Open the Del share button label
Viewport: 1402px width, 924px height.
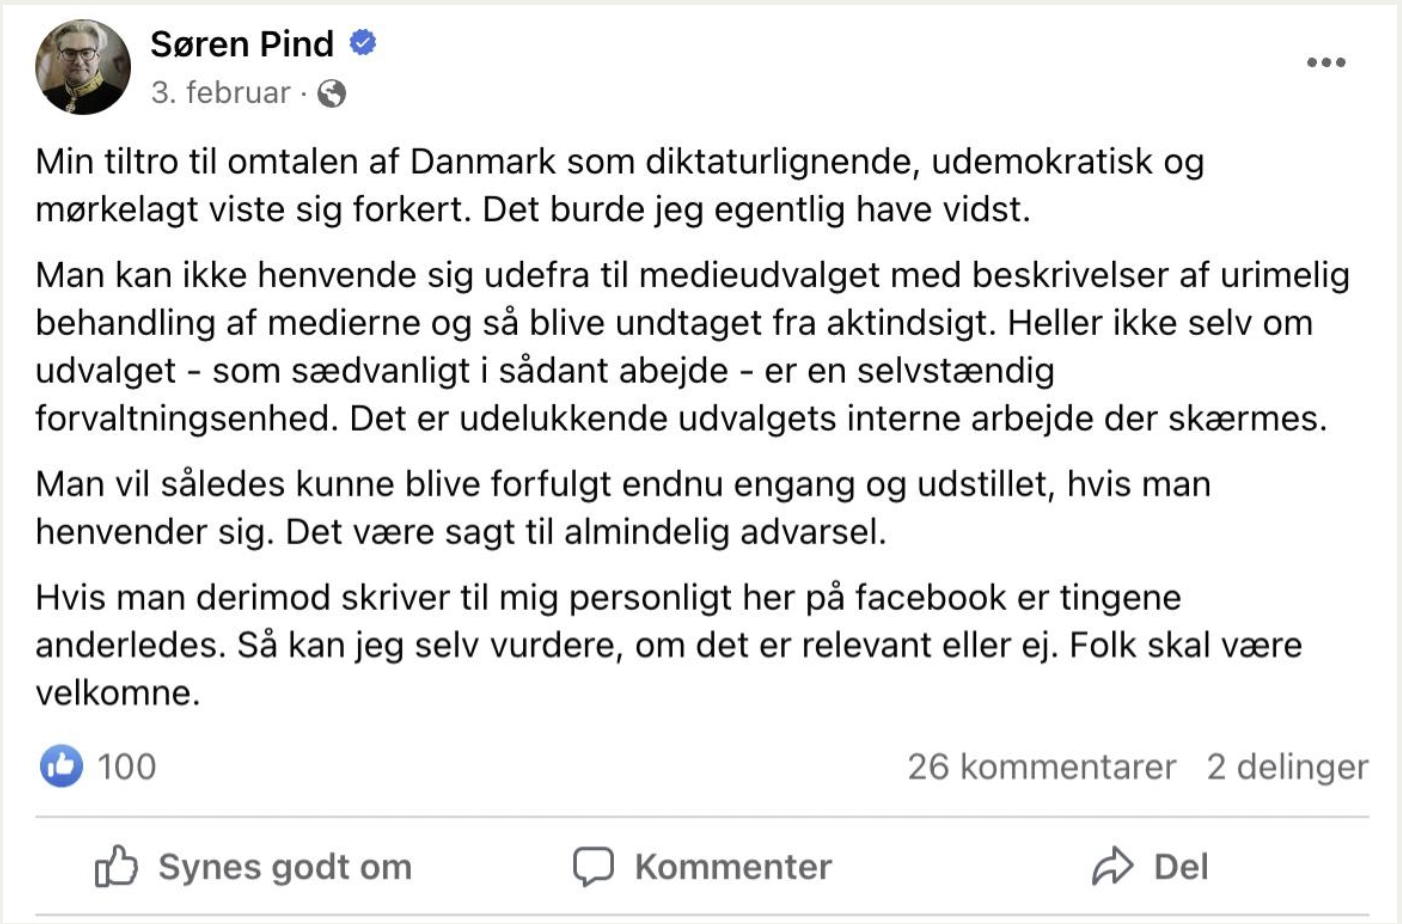(x=1181, y=867)
